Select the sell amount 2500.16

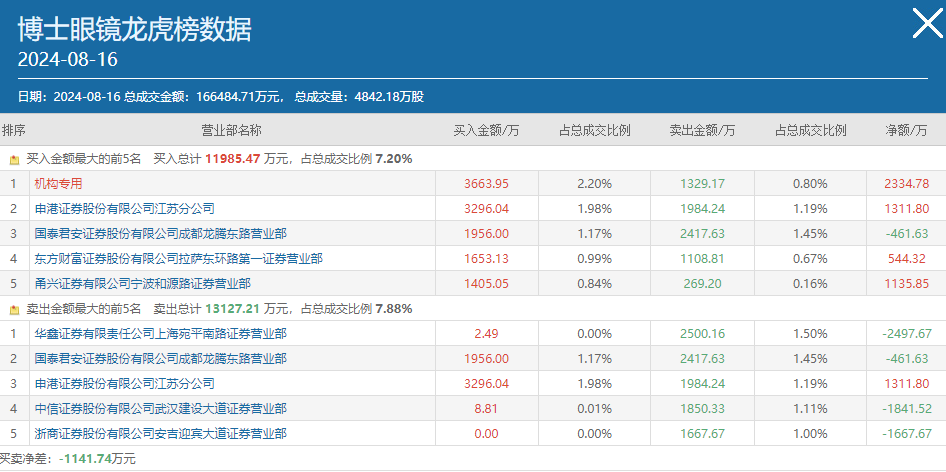pos(702,334)
